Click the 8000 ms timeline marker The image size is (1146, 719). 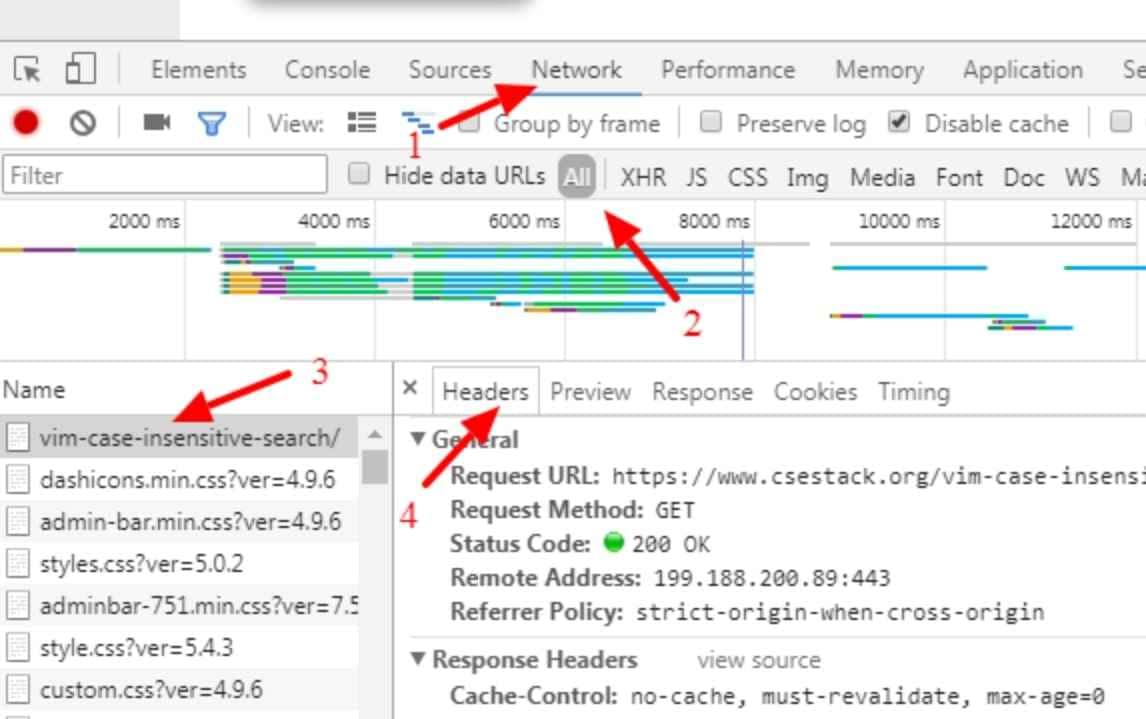713,221
